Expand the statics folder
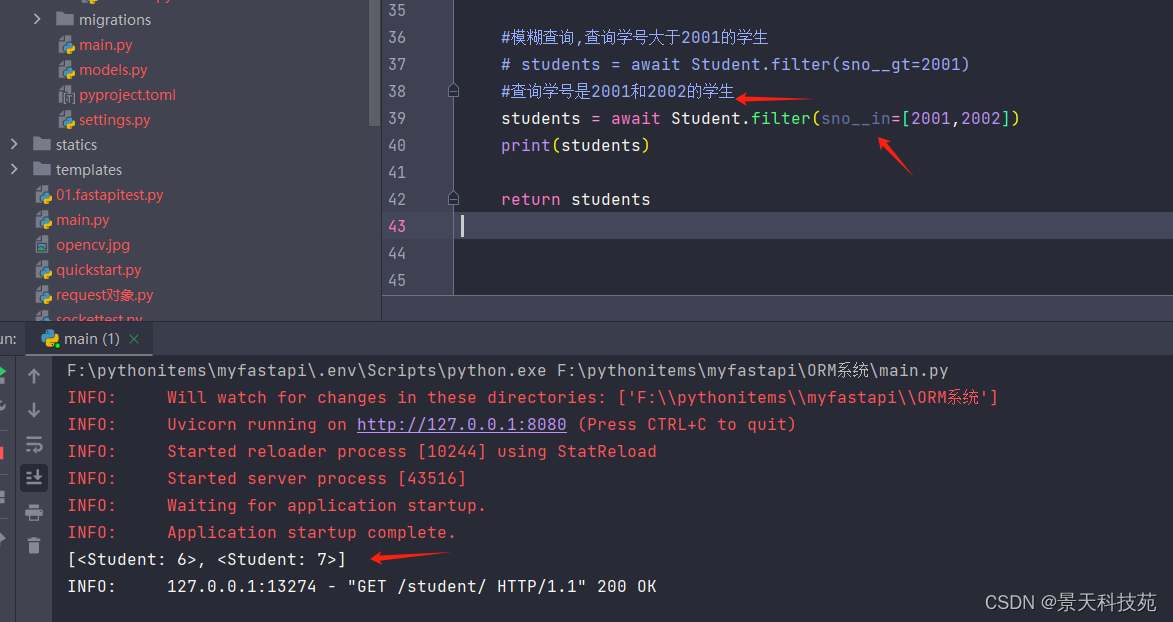1173x622 pixels. pos(14,145)
